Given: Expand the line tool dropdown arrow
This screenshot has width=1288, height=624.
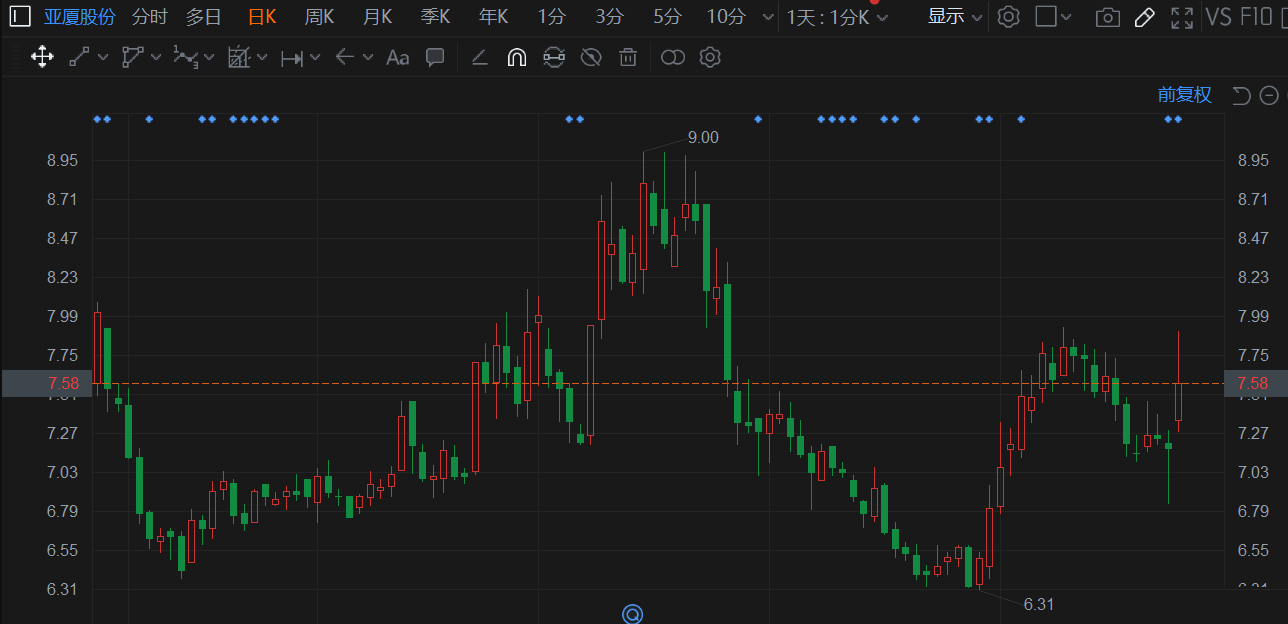Looking at the screenshot, I should (103, 57).
